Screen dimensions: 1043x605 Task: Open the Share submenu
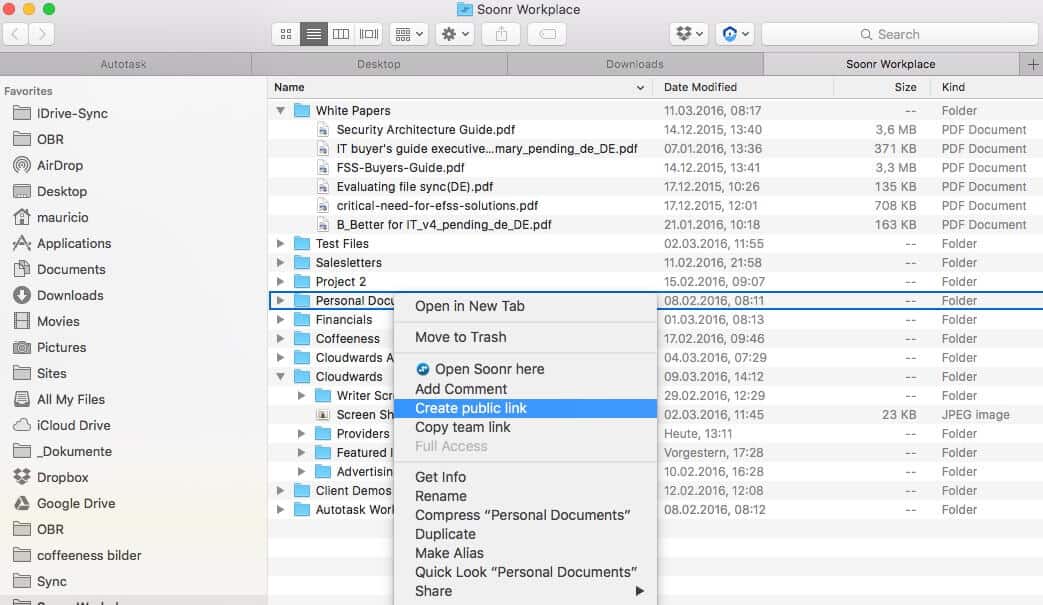pyautogui.click(x=525, y=591)
